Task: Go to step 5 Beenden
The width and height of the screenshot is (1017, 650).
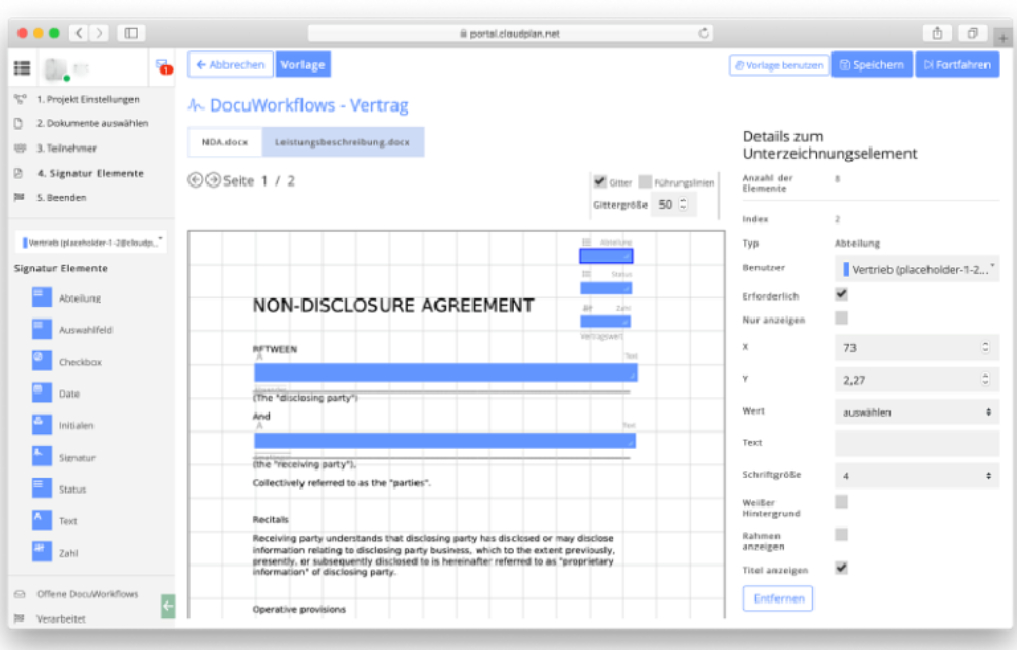Action: tap(61, 197)
